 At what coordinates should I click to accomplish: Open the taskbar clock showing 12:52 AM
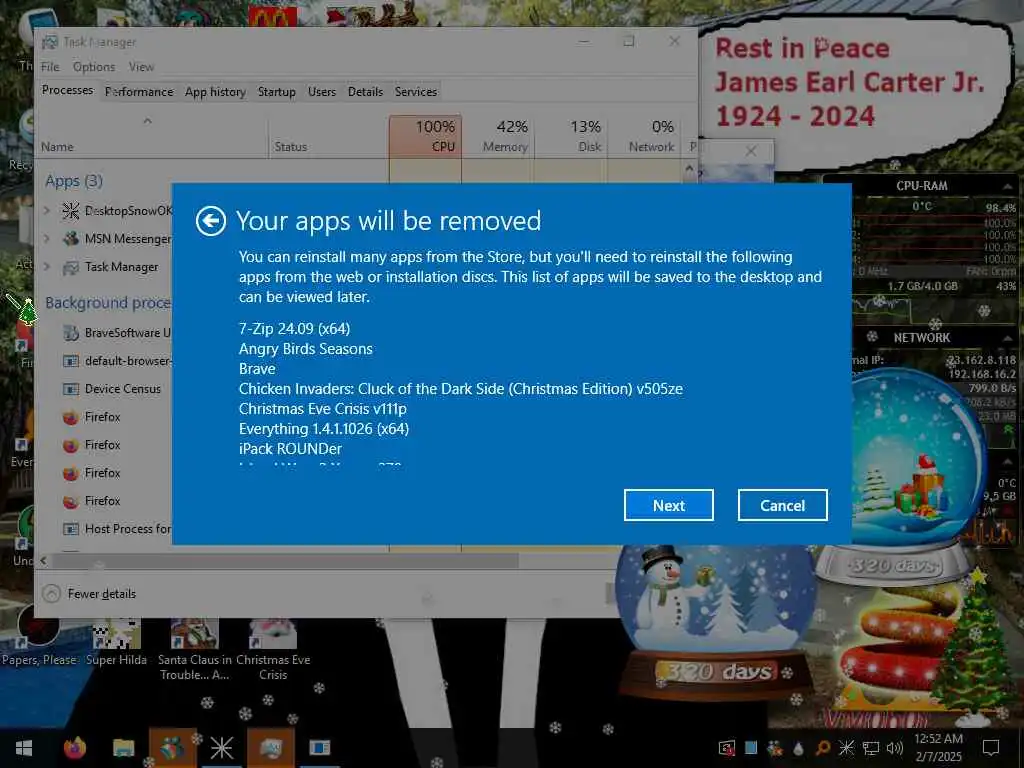tap(938, 748)
